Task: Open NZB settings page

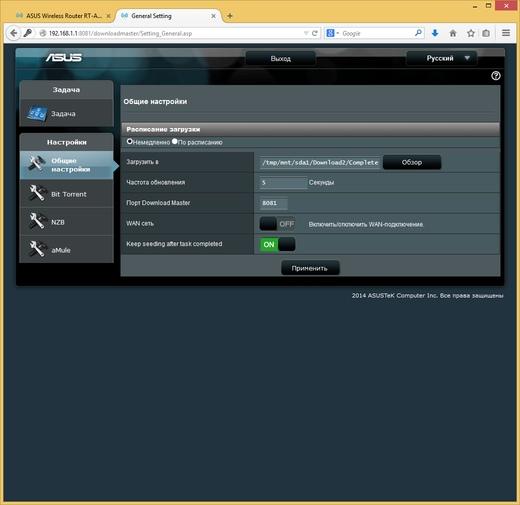Action: point(66,222)
